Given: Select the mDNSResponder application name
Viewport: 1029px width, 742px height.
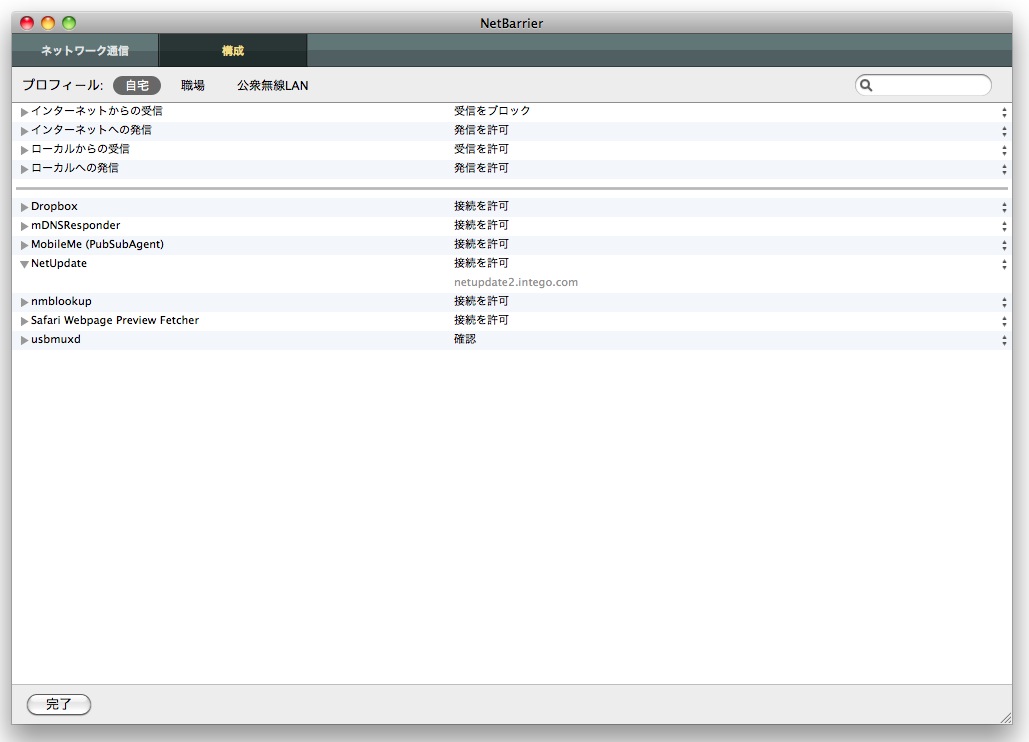Looking at the screenshot, I should [x=75, y=225].
